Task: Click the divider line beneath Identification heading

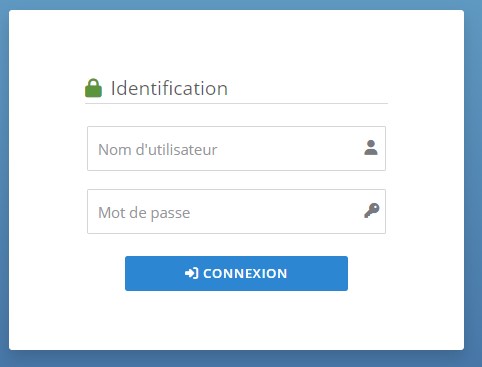Action: [236, 103]
